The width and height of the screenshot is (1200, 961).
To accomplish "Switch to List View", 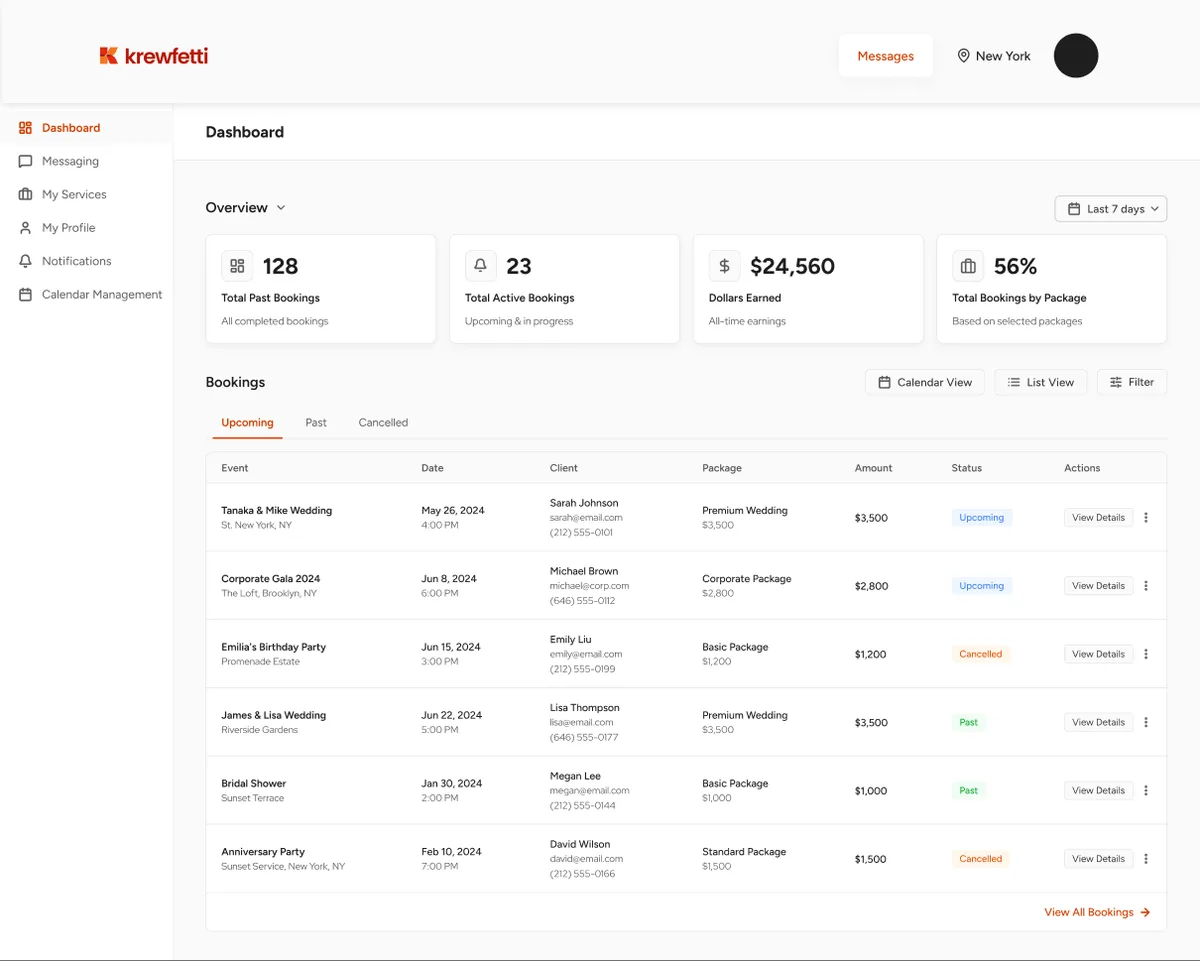I will 1041,382.
